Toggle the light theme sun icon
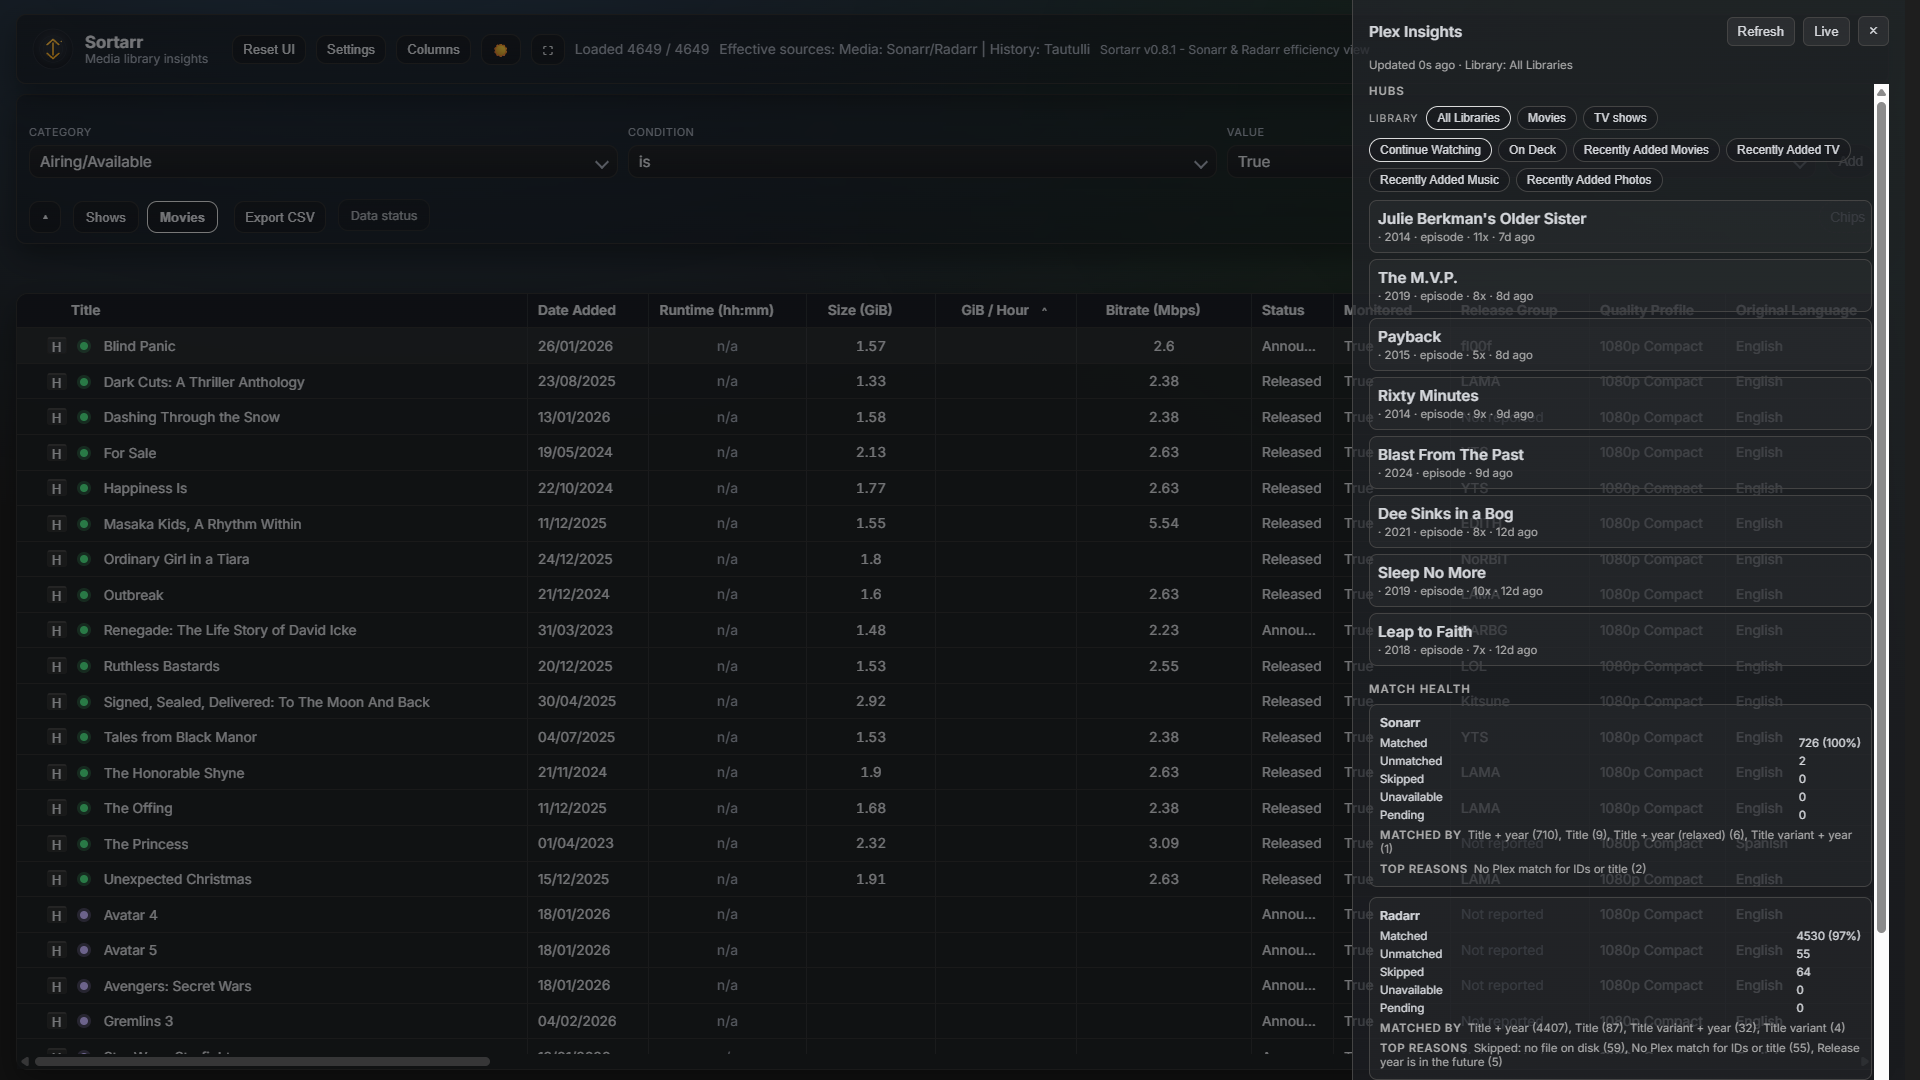1920x1080 pixels. tap(500, 49)
